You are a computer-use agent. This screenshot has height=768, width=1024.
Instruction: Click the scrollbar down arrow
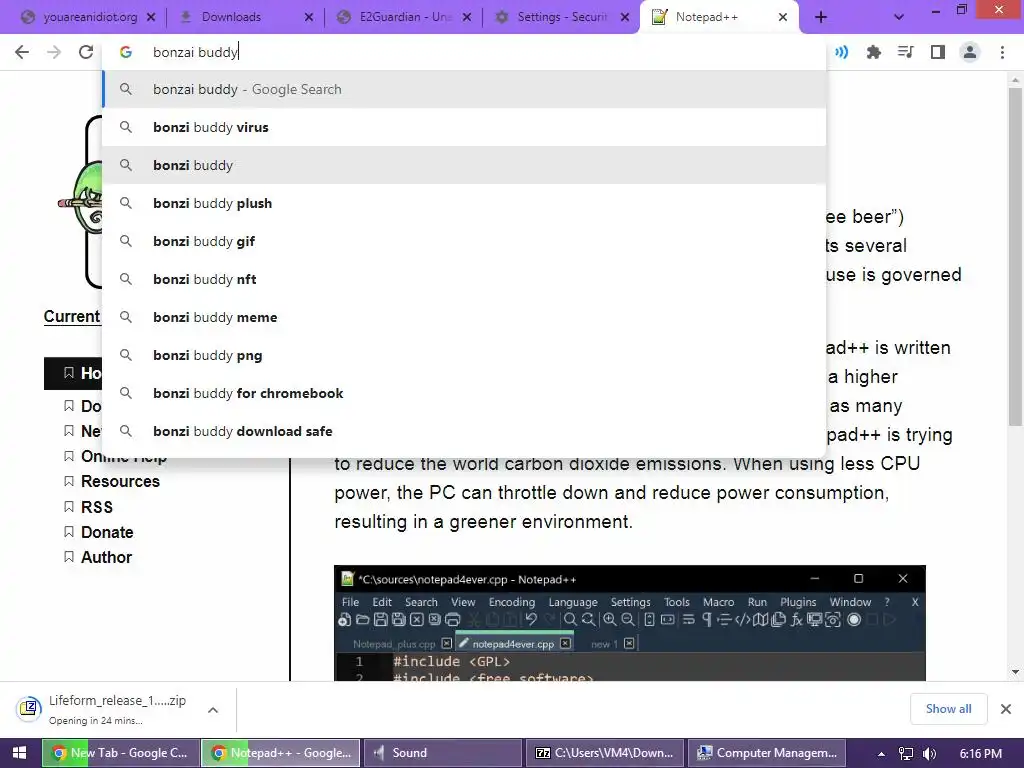1015,672
